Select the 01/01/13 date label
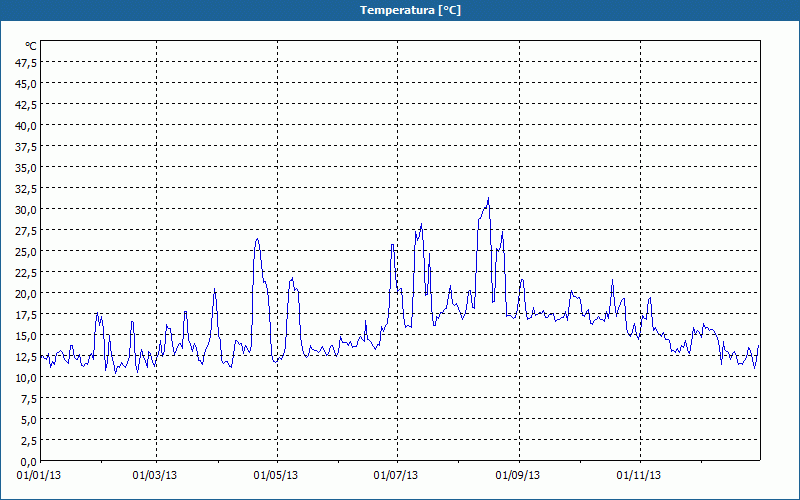This screenshot has height=500, width=800. tap(39, 476)
